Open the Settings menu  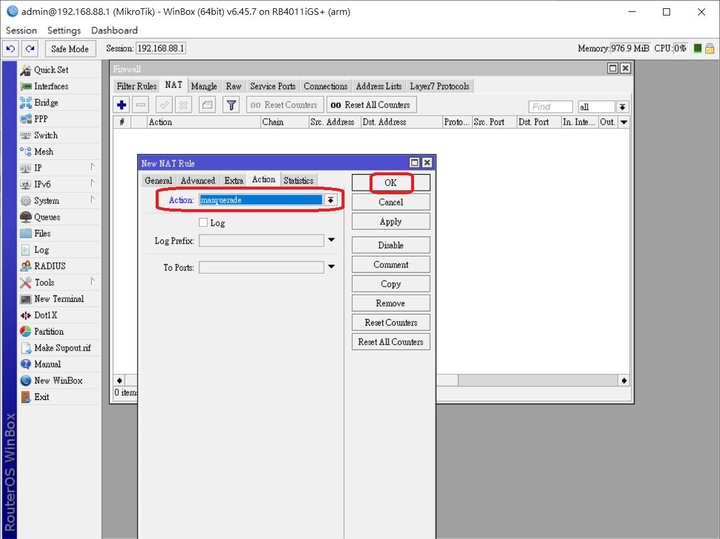pos(64,30)
